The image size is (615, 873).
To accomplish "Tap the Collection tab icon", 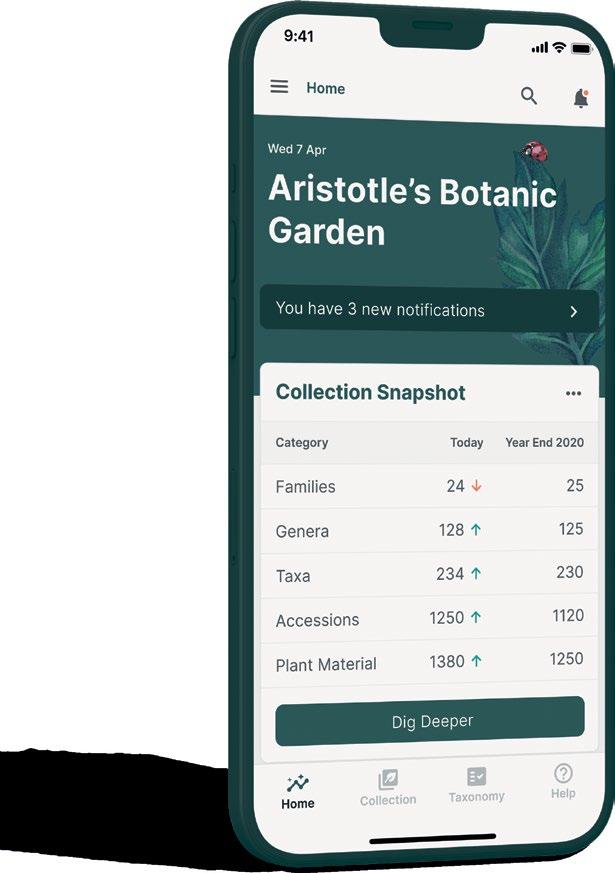I will click(388, 779).
